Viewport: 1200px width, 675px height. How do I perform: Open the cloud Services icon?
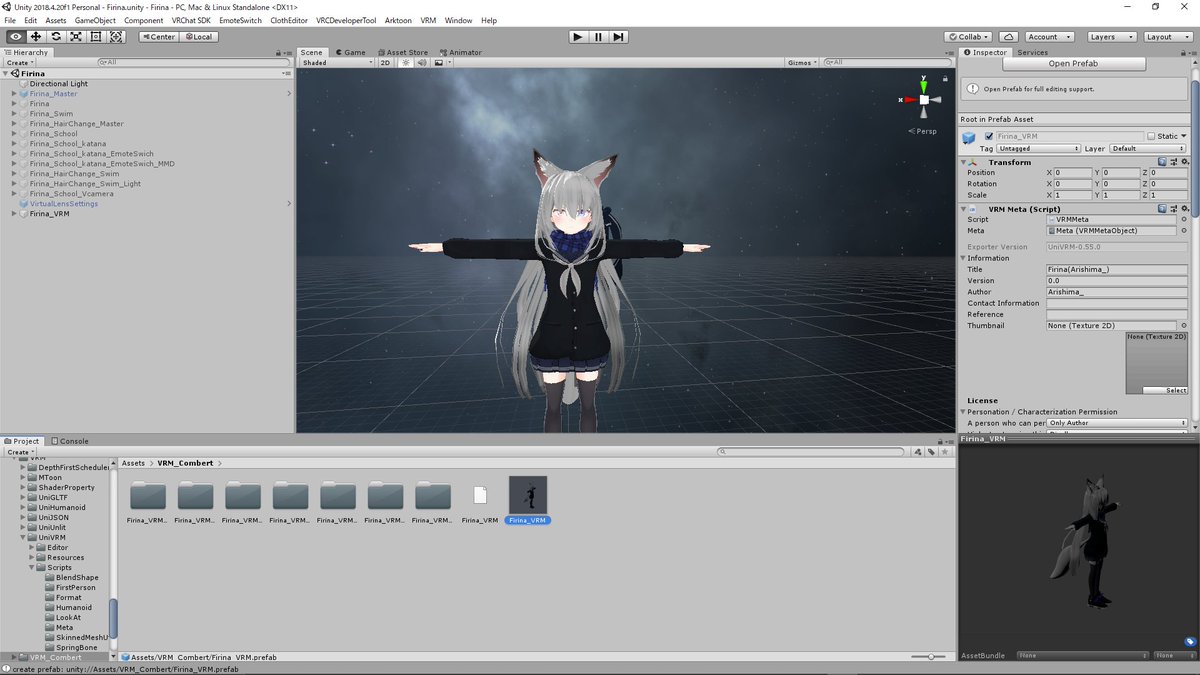[1010, 36]
